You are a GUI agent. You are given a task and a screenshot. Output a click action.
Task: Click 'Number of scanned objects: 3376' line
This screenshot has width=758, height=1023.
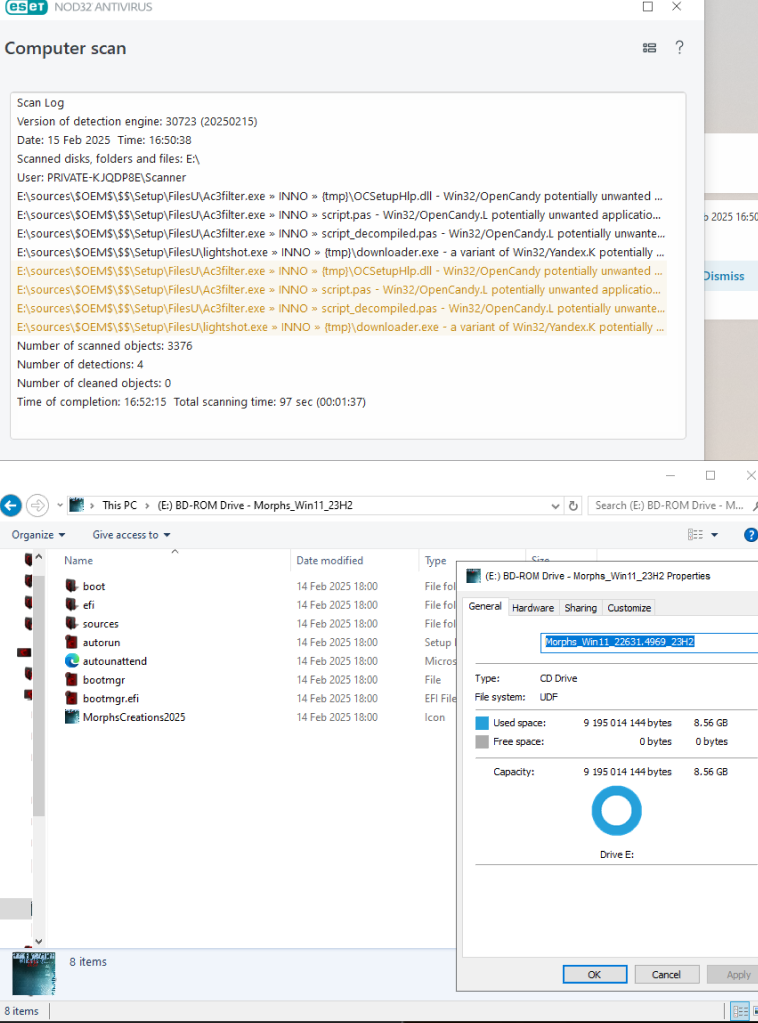point(104,346)
